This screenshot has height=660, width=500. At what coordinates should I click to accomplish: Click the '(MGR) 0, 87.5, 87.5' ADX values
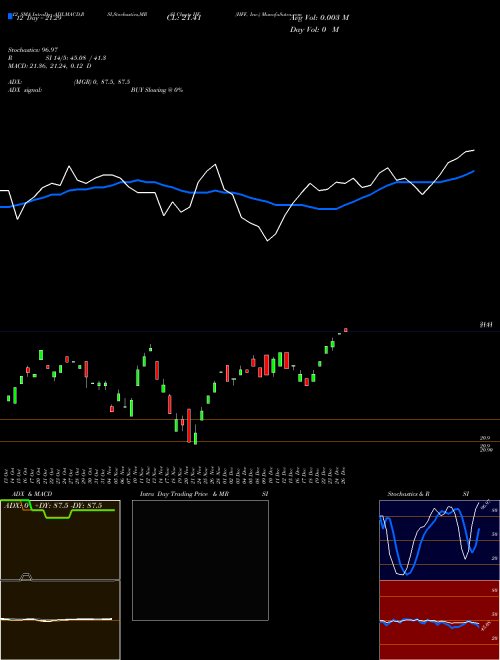pyautogui.click(x=101, y=82)
